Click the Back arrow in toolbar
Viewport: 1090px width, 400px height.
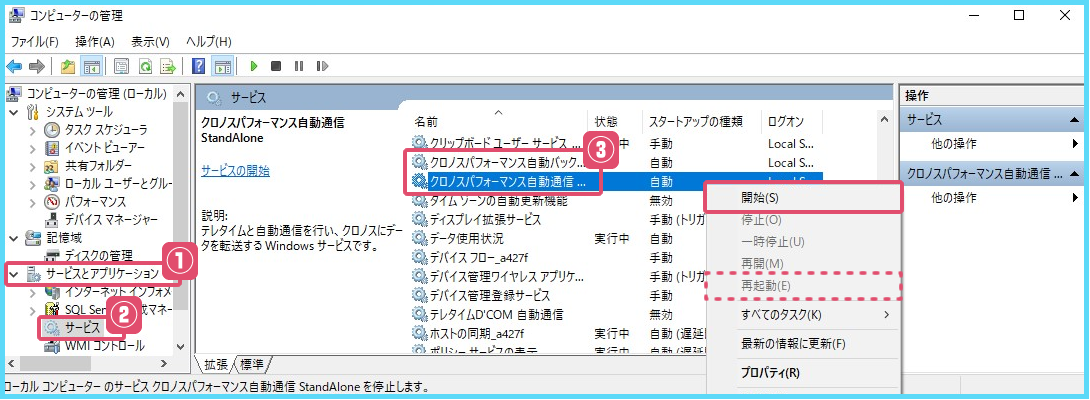pos(14,67)
